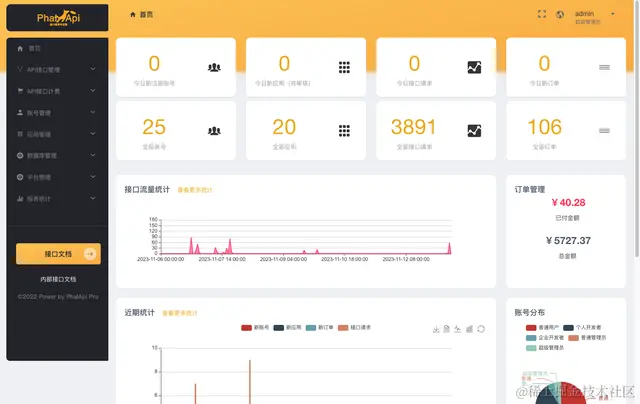Screen dimensions: 640x404
Task: Open the 账号管理 menu label
Action: 39,113
